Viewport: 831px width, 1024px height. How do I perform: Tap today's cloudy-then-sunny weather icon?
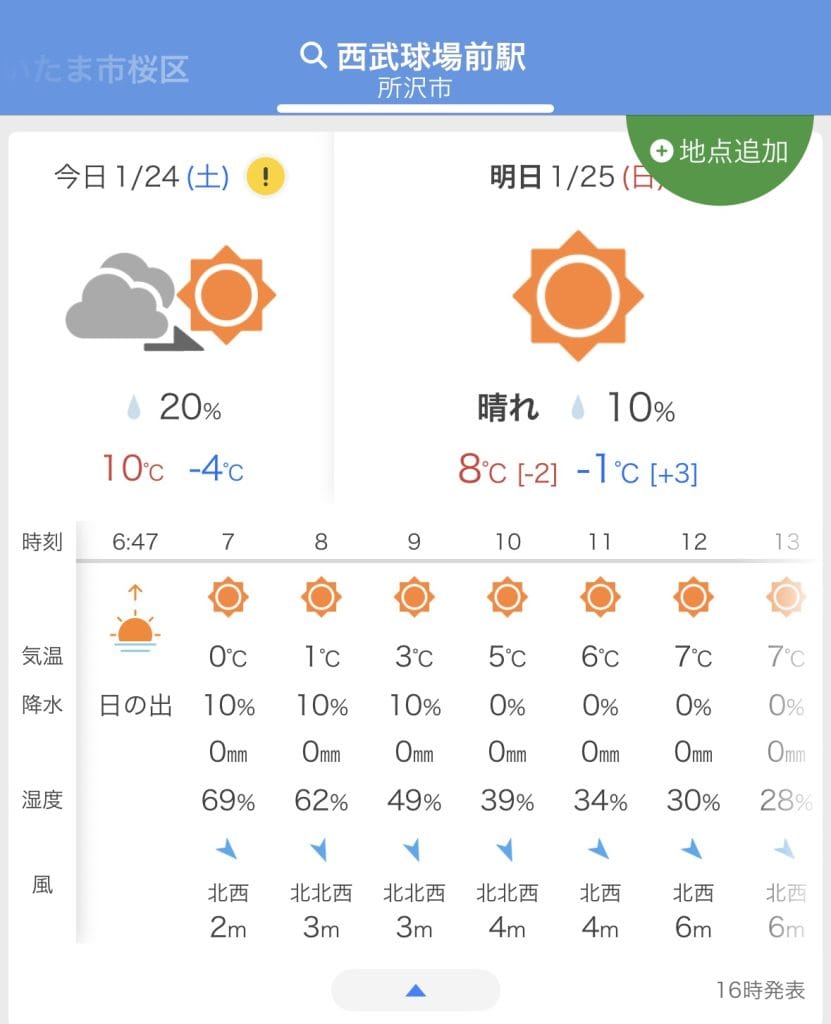pyautogui.click(x=170, y=298)
